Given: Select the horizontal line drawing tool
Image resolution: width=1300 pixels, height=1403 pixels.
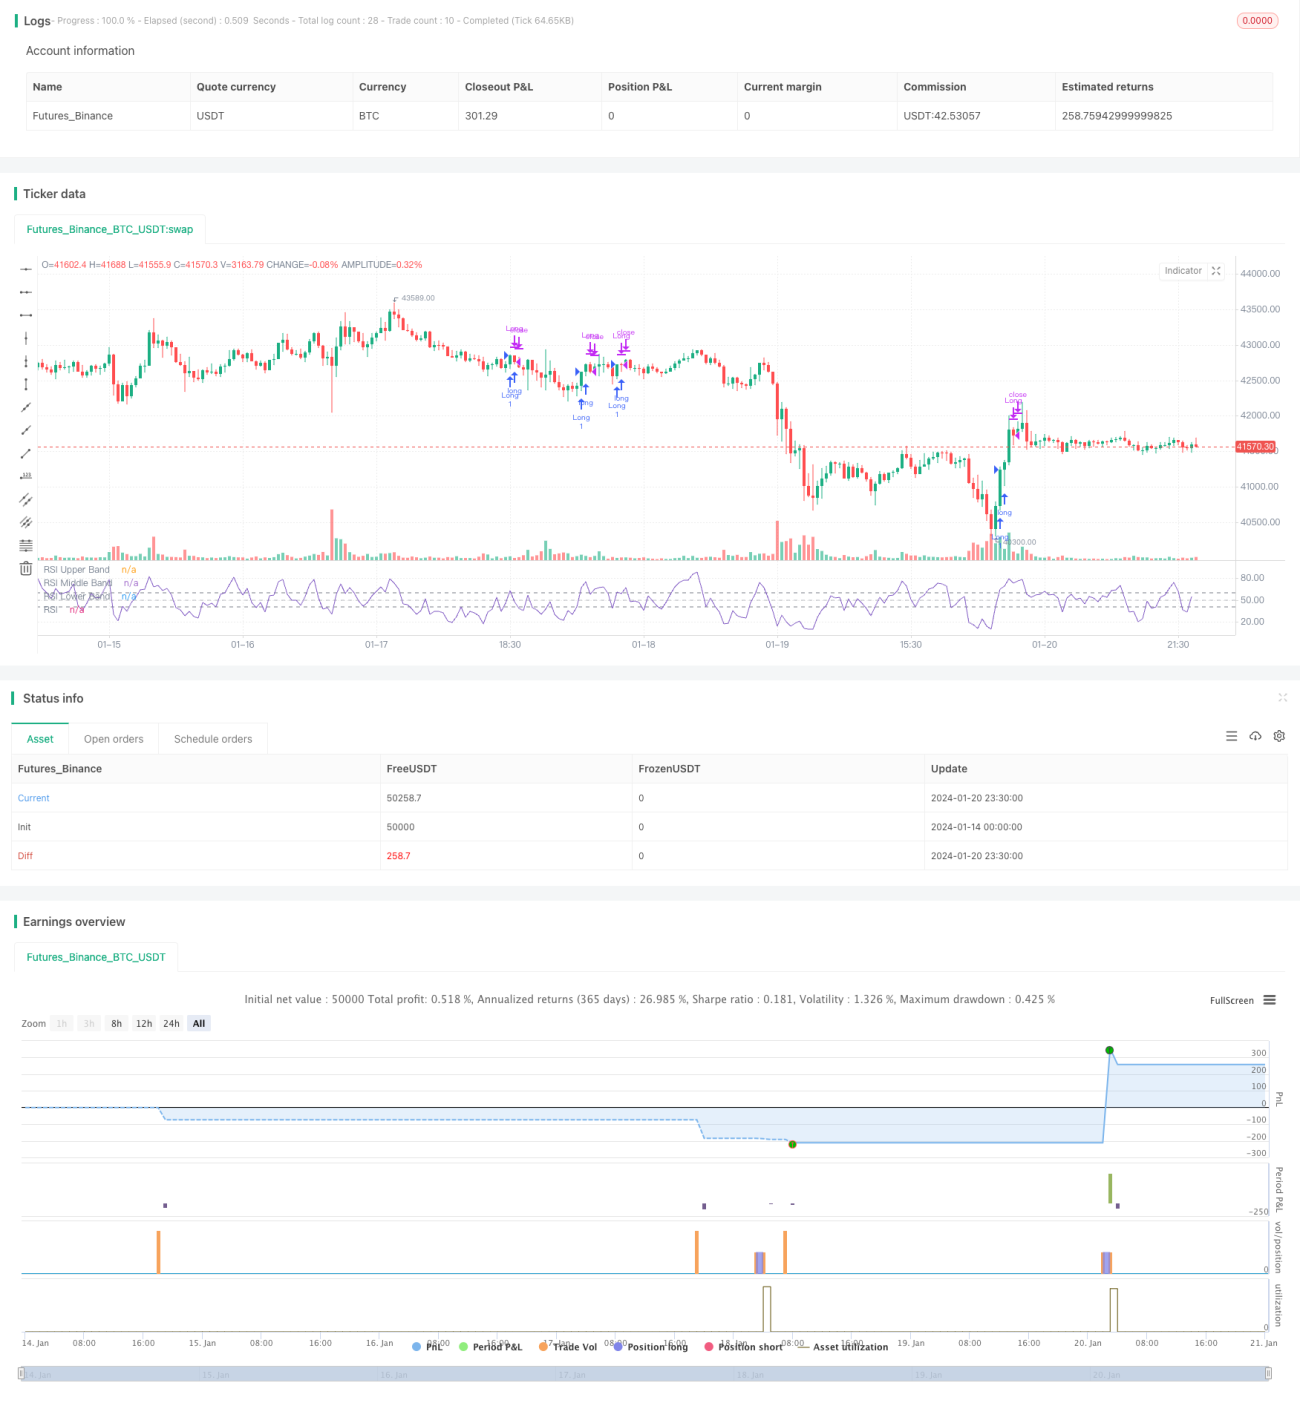Looking at the screenshot, I should tap(26, 268).
